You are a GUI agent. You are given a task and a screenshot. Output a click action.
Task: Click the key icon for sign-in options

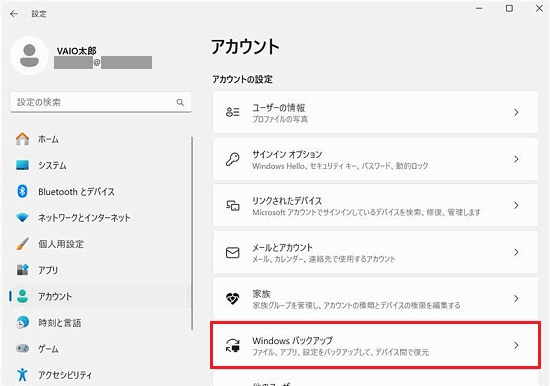(233, 159)
